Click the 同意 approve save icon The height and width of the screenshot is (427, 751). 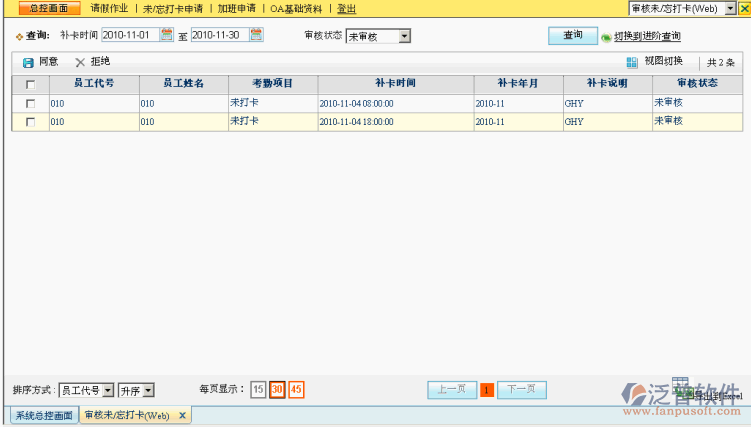pos(28,62)
